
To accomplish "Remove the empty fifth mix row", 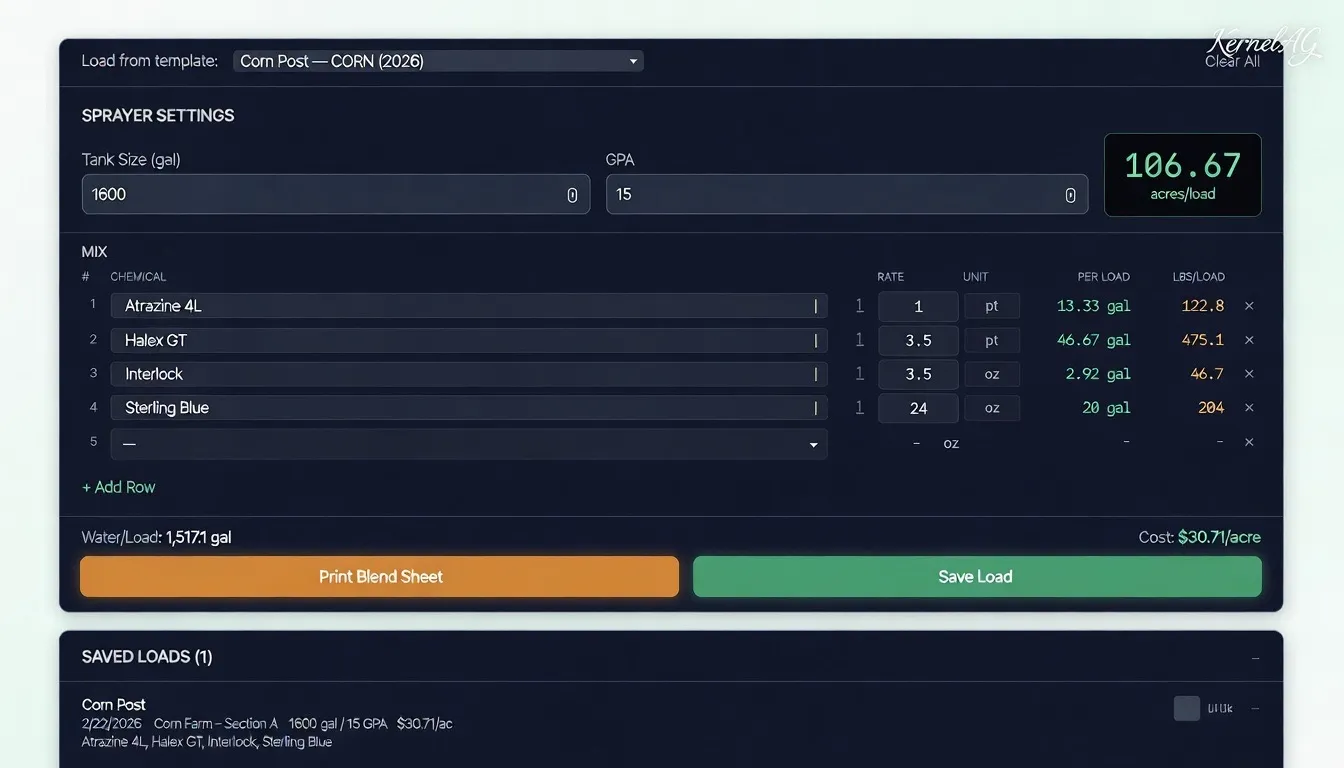I will click(1249, 442).
